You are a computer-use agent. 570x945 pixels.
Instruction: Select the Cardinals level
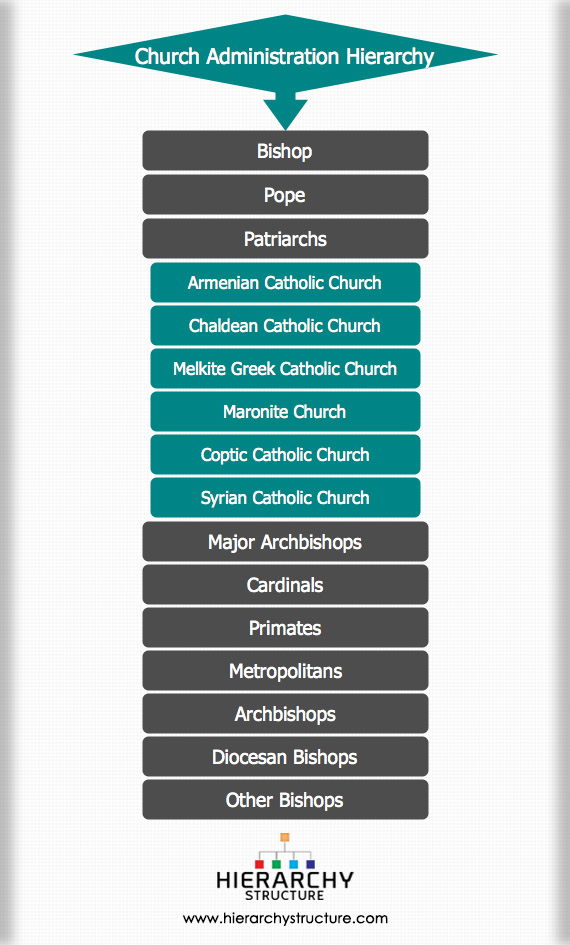point(285,585)
